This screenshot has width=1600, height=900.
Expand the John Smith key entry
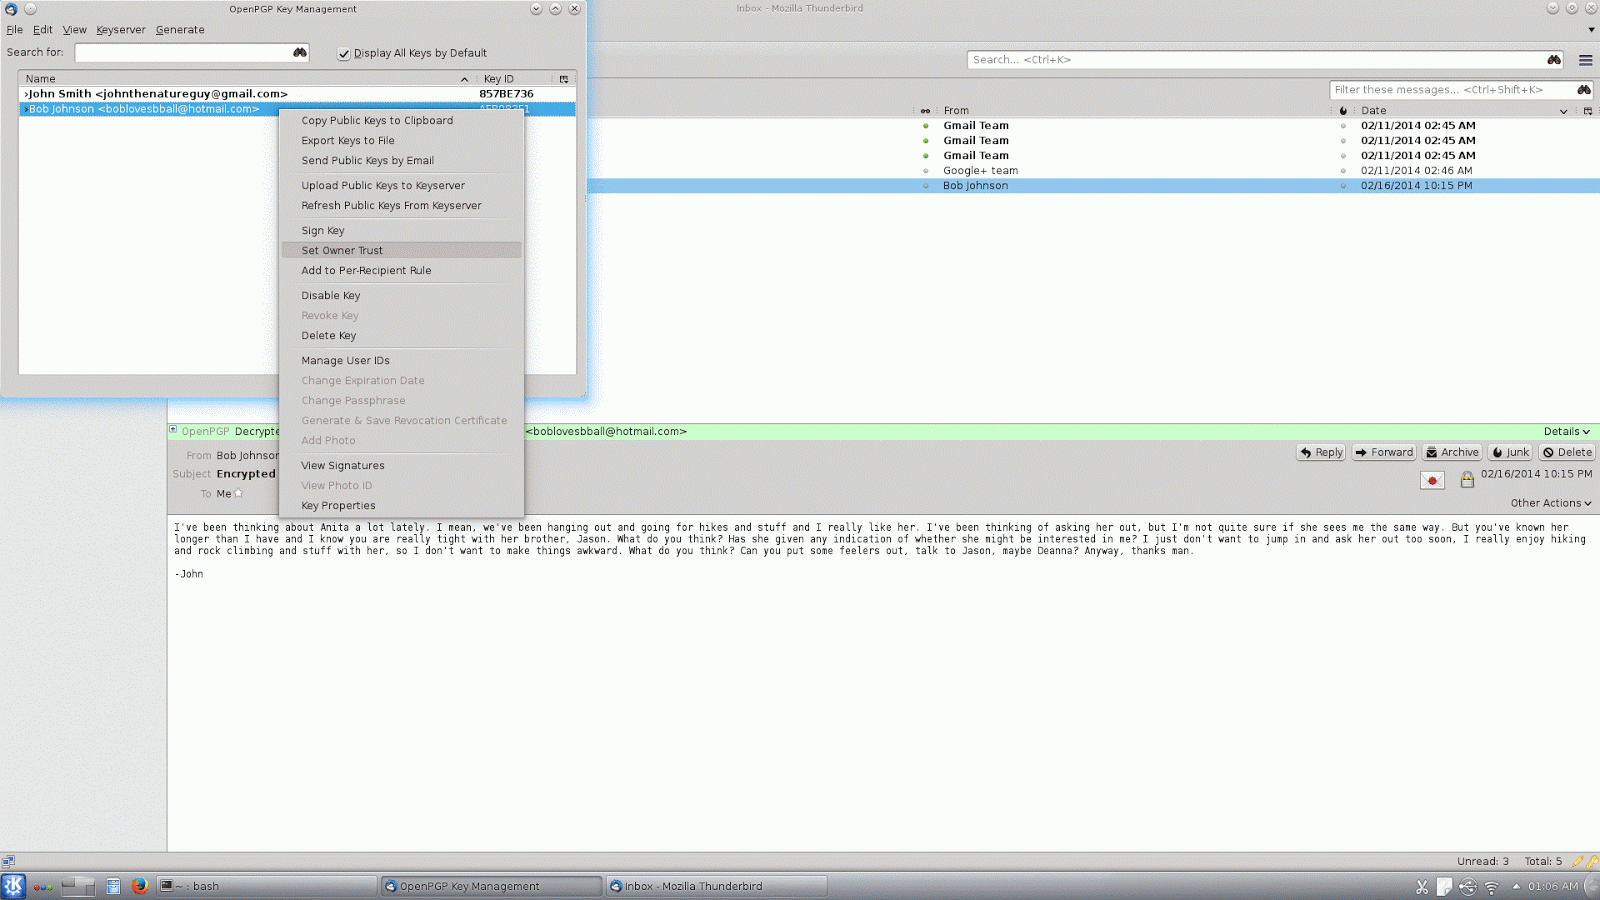[26, 94]
